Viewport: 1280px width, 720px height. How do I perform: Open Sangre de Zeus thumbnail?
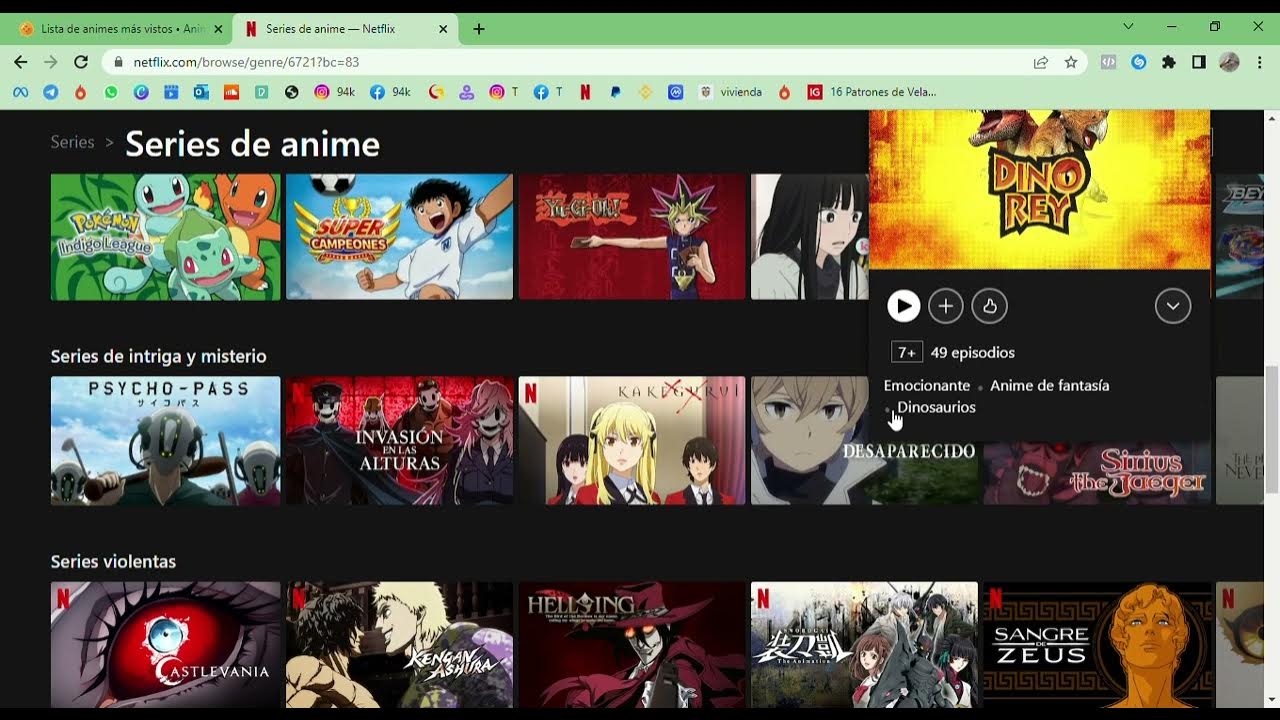click(x=1097, y=645)
